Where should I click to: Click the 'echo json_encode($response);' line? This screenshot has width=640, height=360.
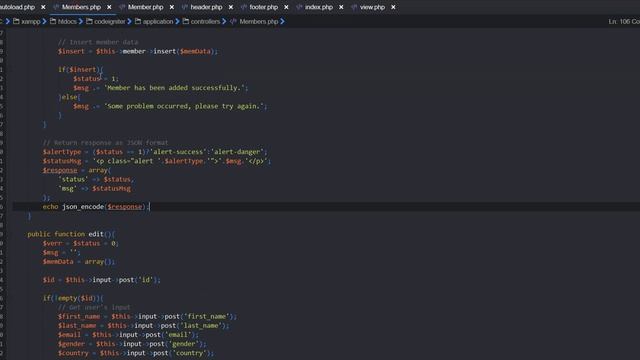tap(96, 207)
